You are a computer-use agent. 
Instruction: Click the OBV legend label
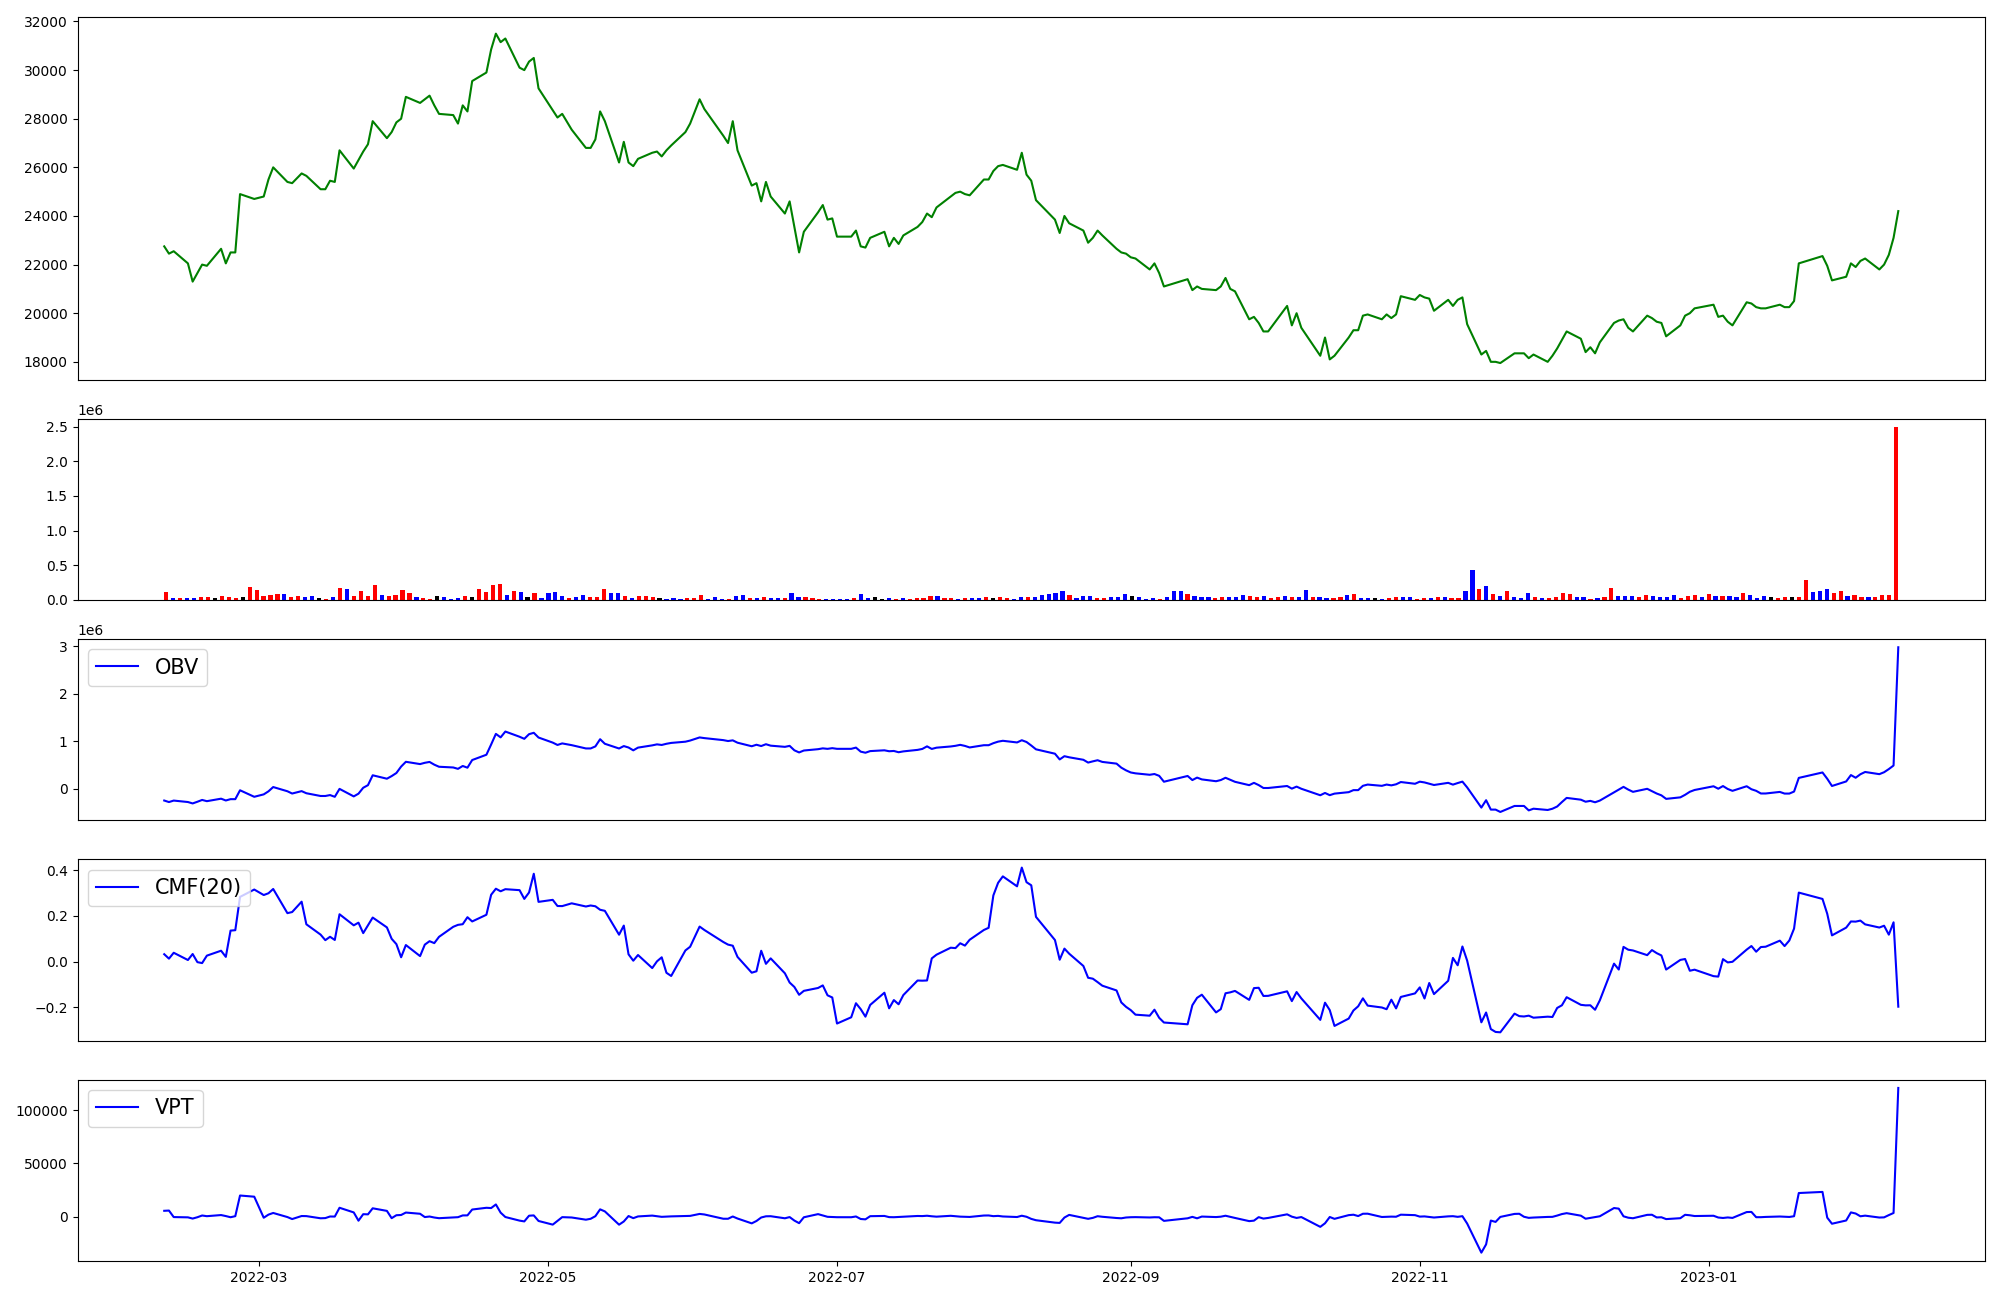[x=176, y=667]
